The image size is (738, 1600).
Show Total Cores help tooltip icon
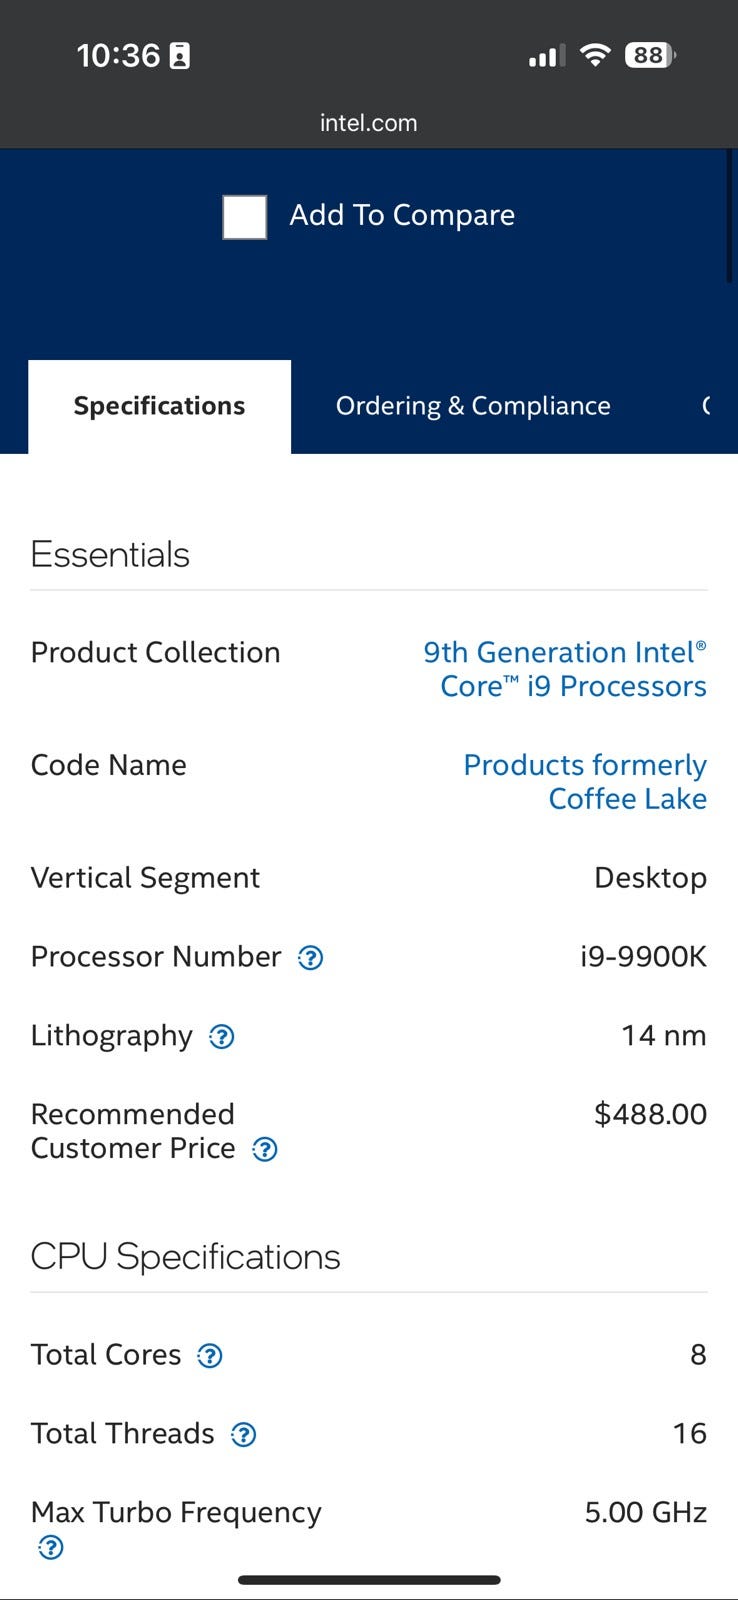click(209, 1356)
